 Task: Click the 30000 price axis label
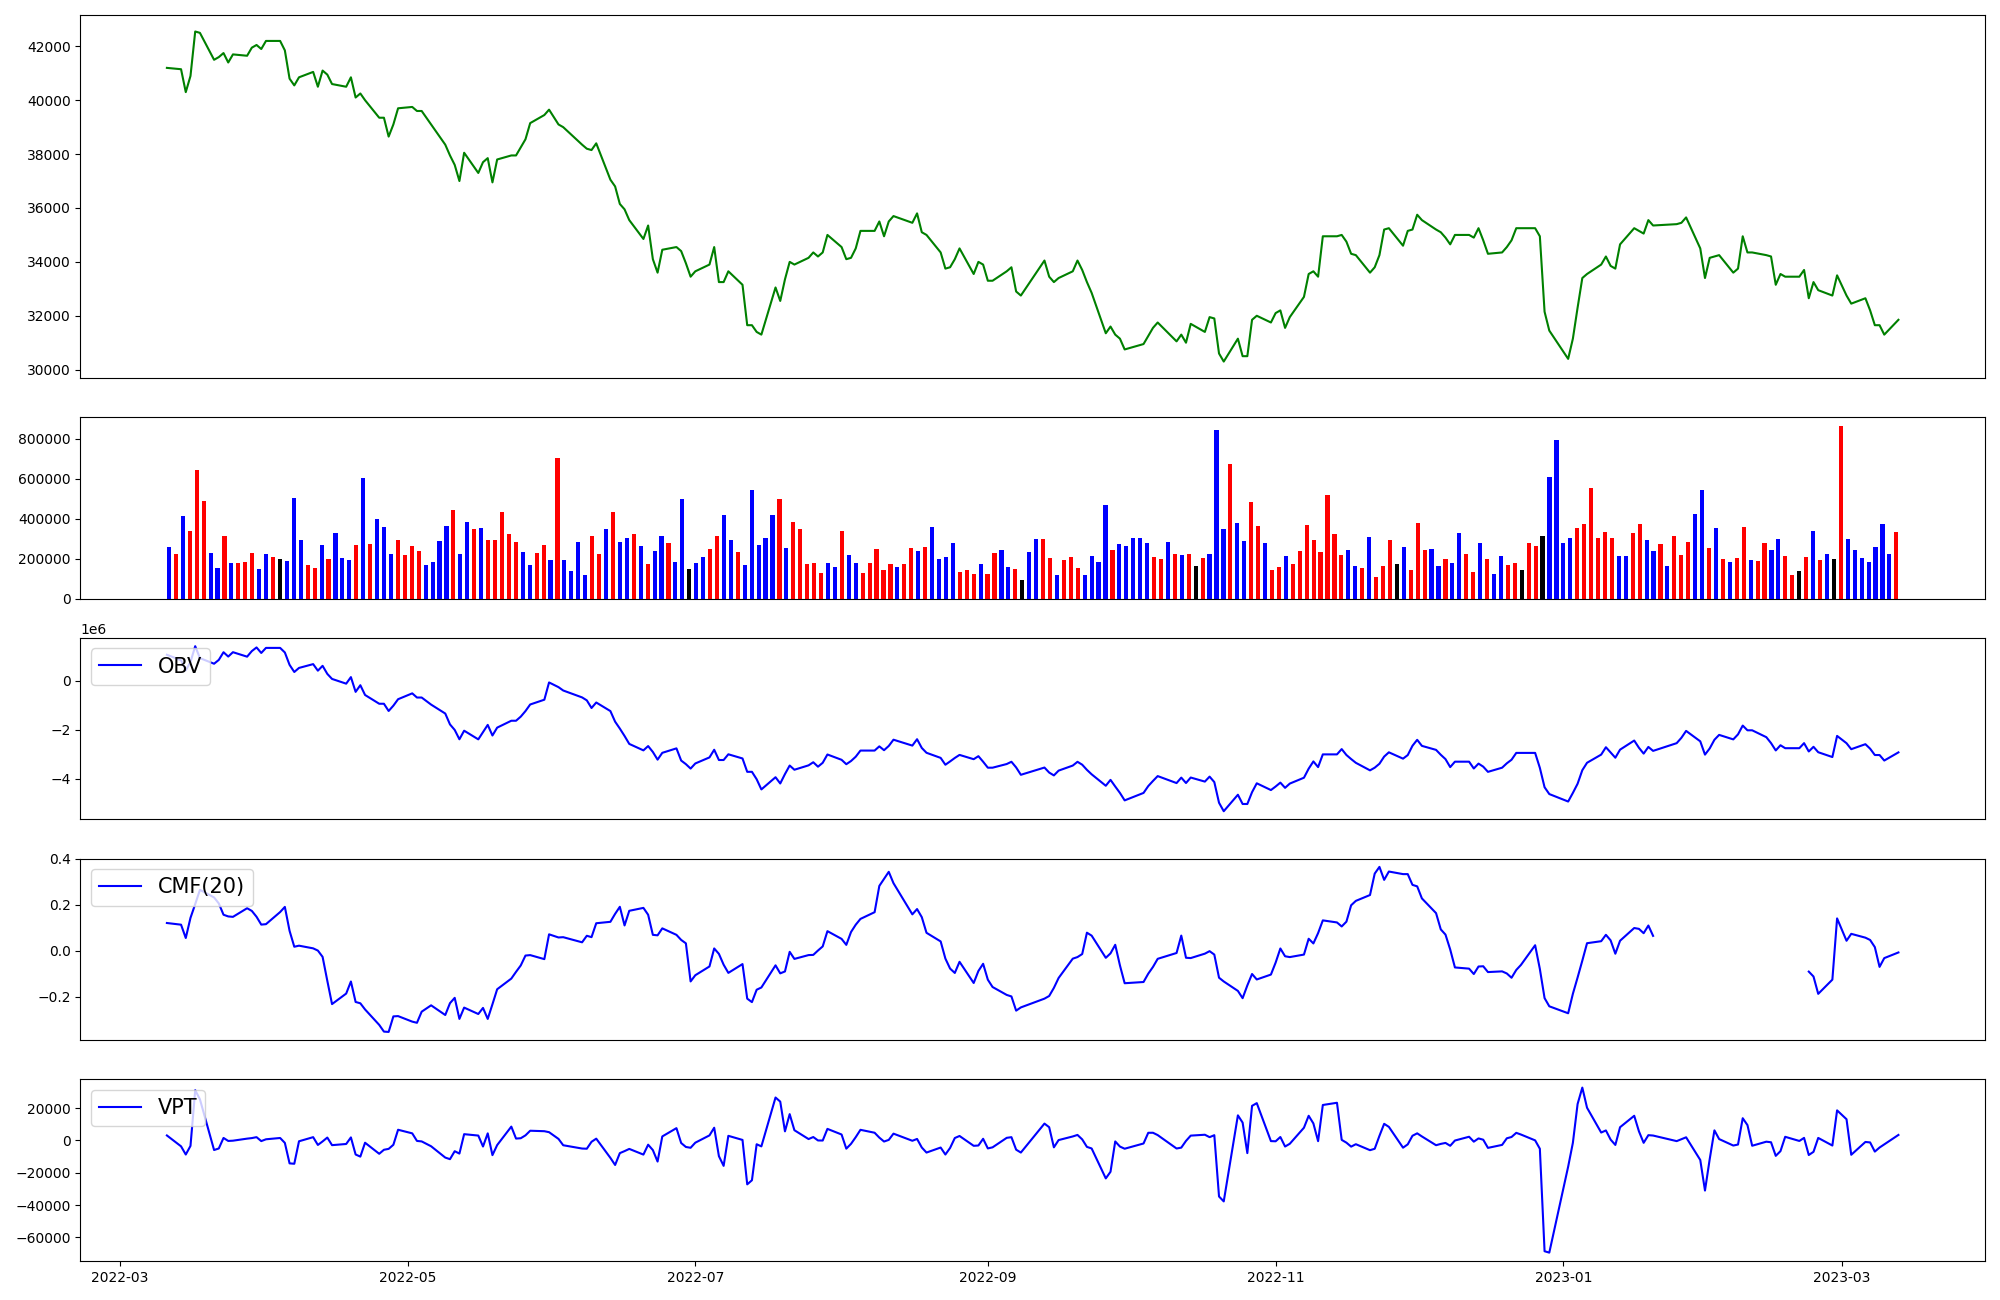coord(50,370)
